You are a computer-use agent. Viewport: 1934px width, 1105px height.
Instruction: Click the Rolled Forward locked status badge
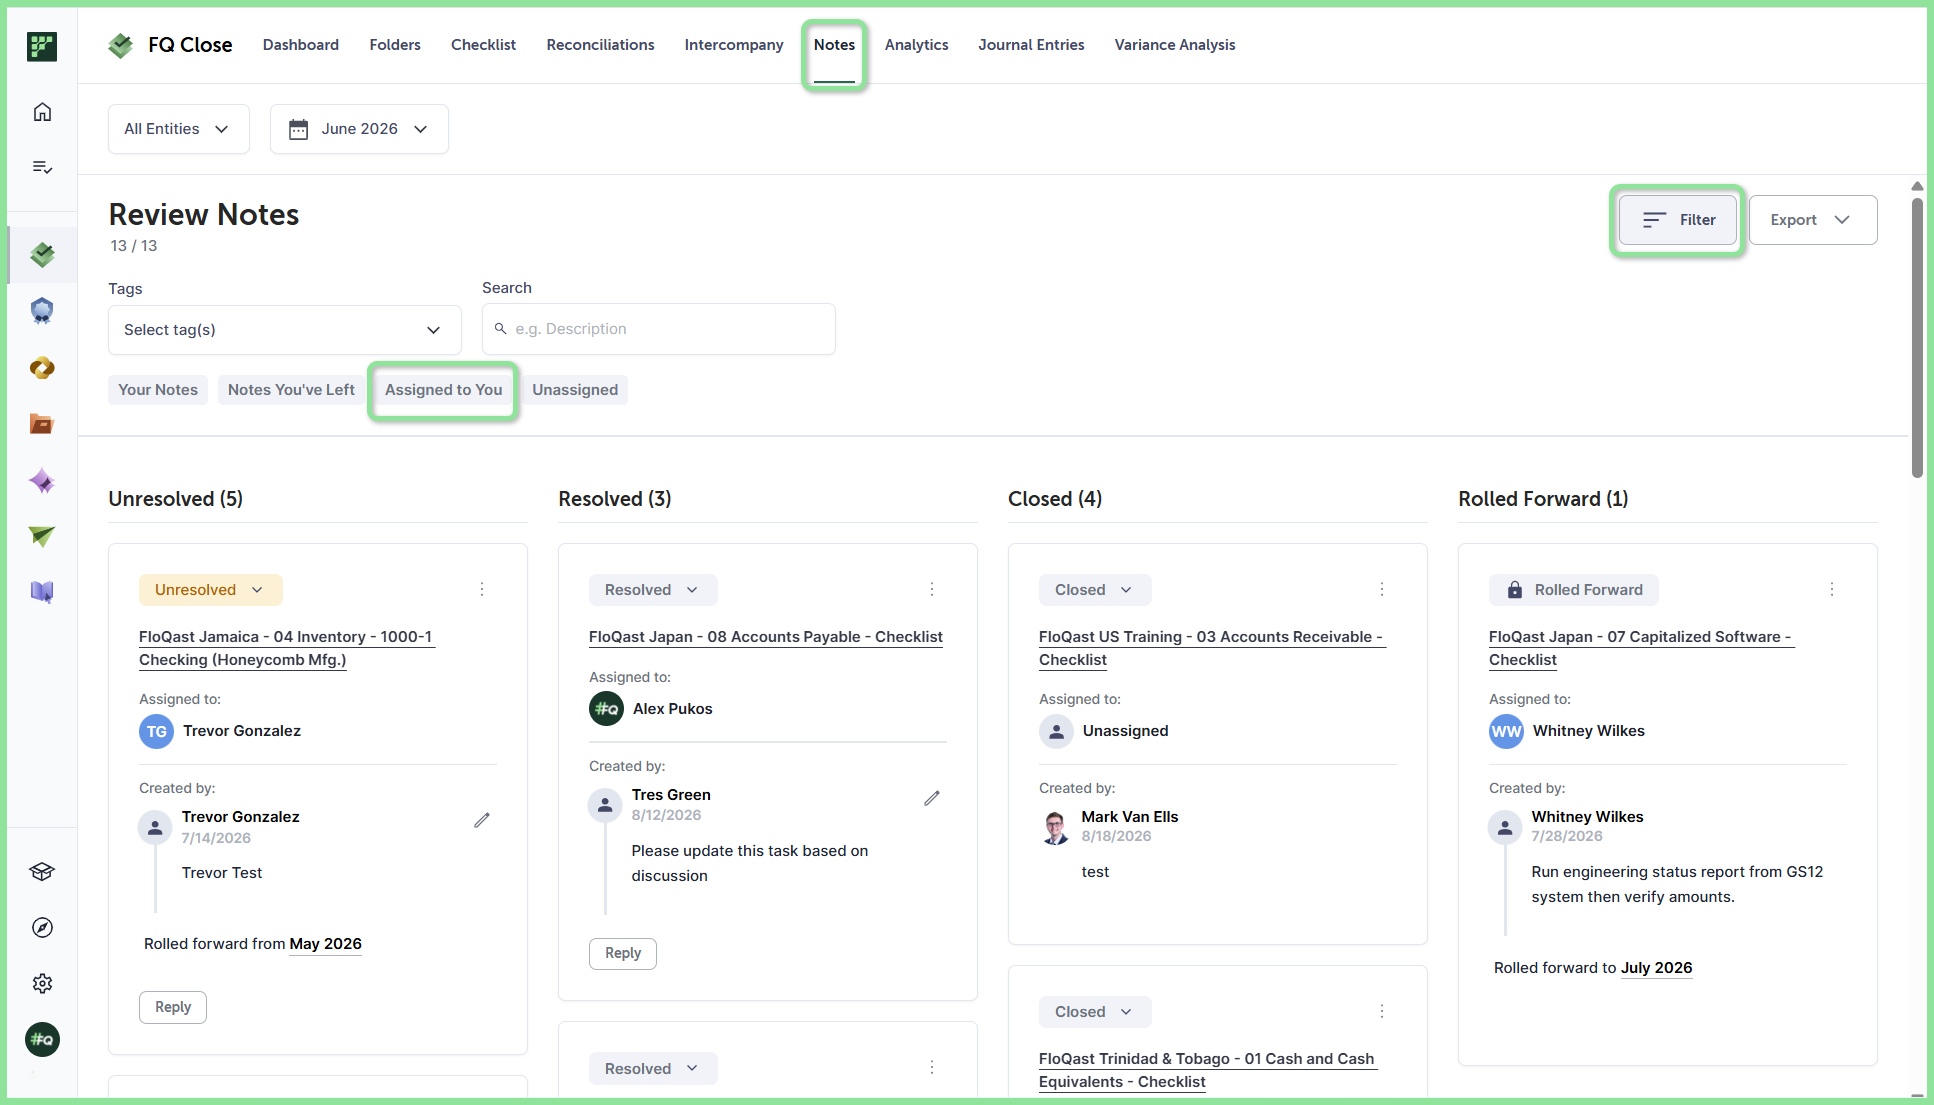coord(1574,590)
